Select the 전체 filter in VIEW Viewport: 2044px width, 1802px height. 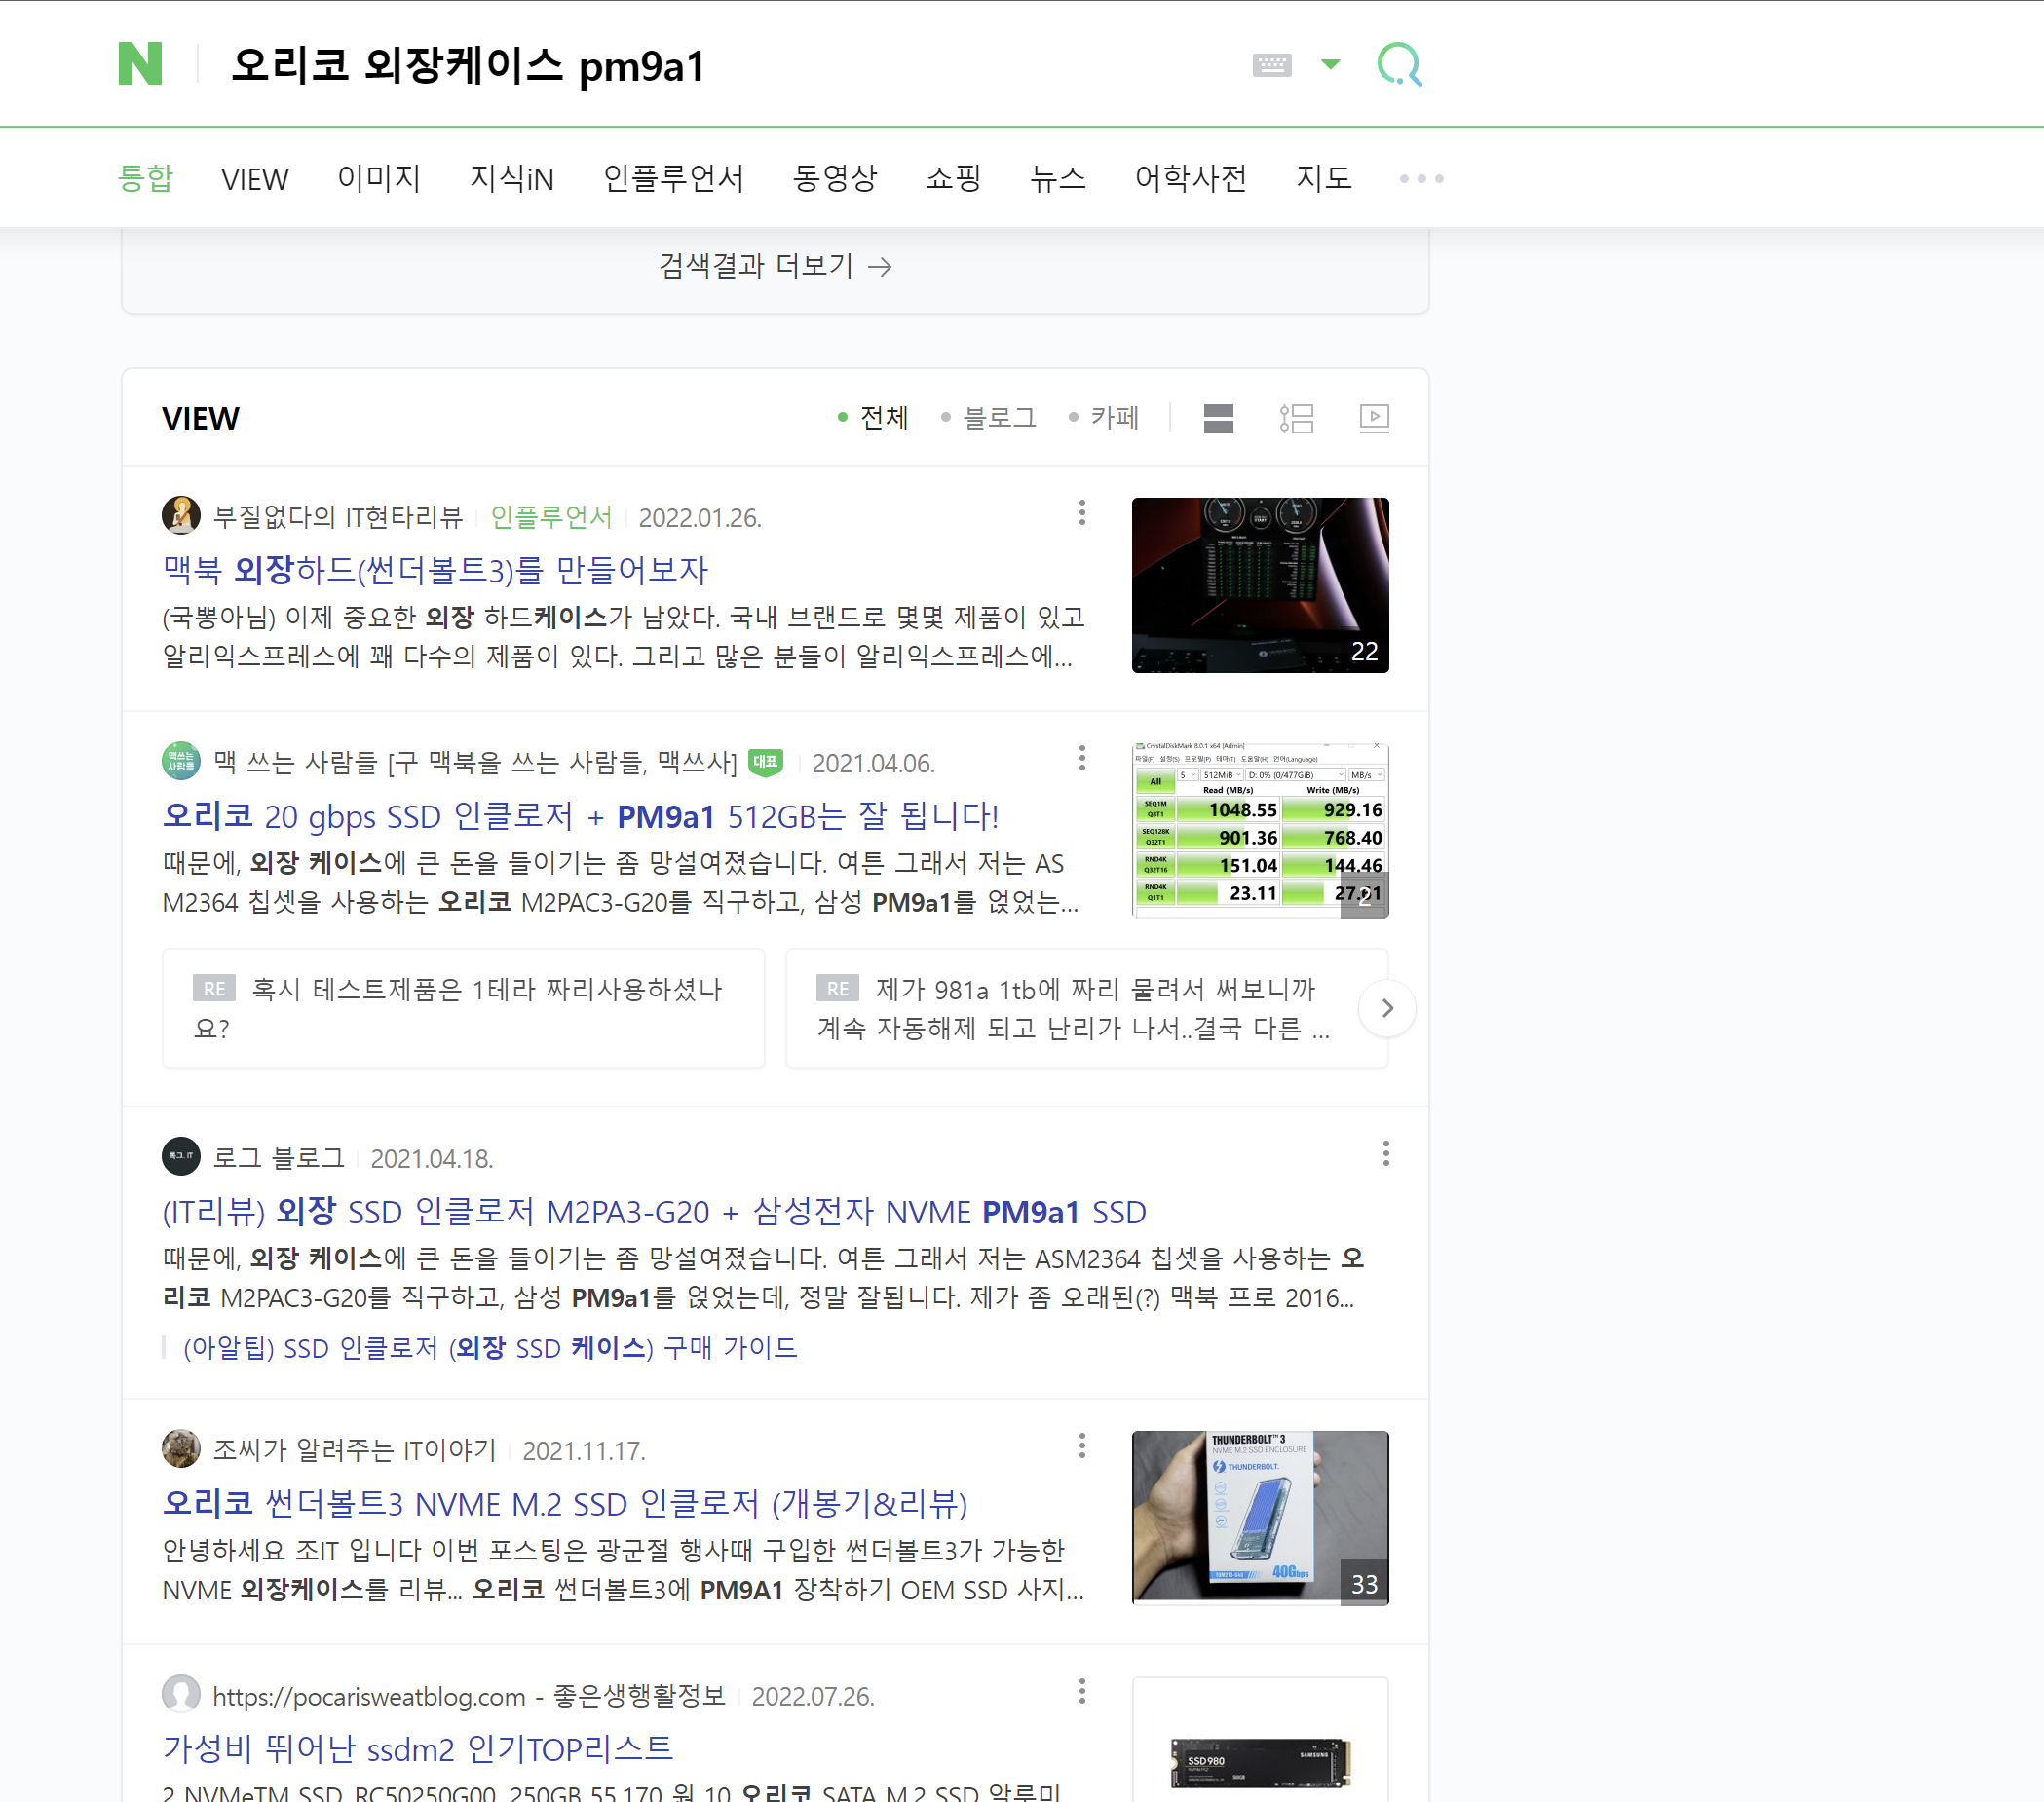point(883,418)
